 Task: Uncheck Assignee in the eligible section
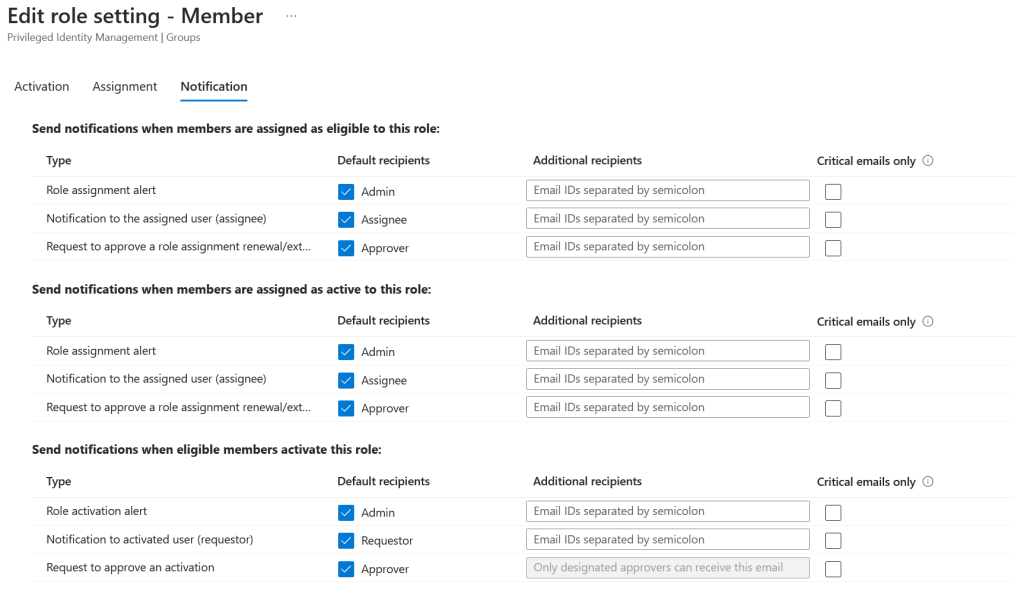coord(346,219)
